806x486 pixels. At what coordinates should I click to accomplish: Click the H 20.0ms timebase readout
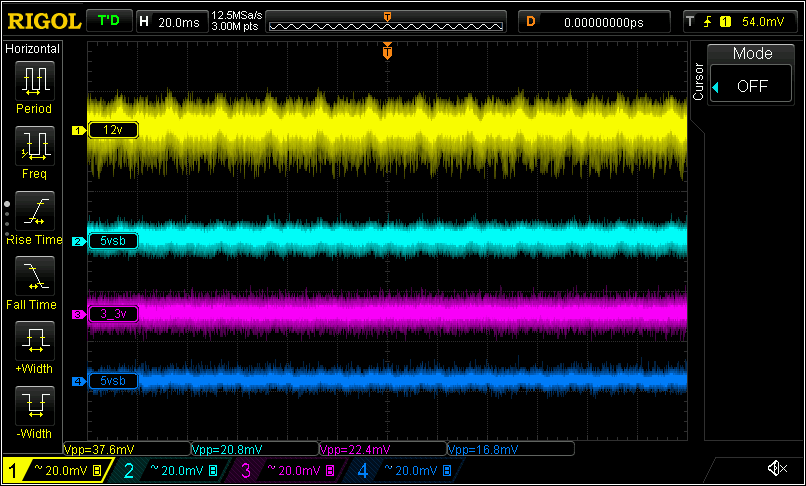pyautogui.click(x=172, y=22)
